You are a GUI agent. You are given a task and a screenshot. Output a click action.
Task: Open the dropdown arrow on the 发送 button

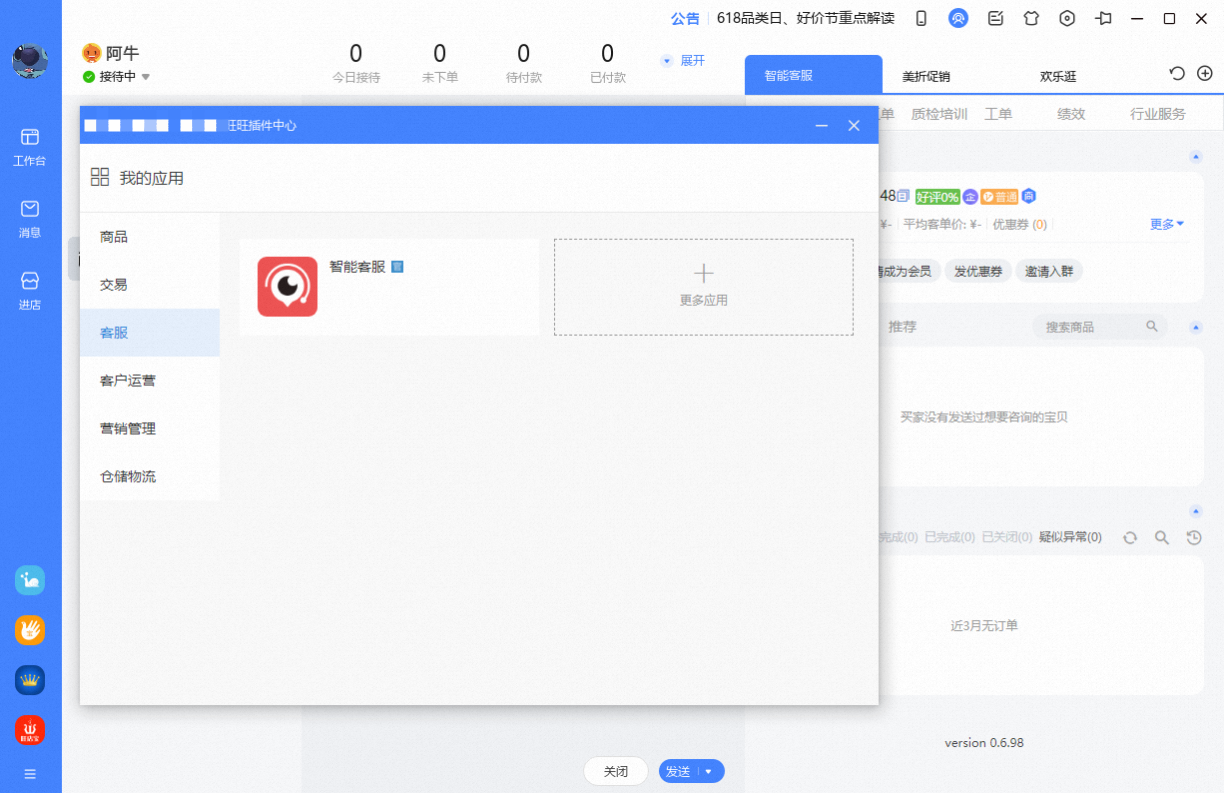[x=709, y=771]
